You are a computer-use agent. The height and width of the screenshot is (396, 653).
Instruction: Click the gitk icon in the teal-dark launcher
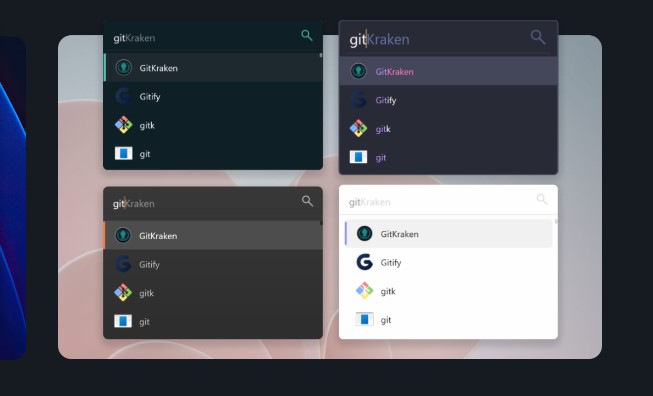pos(124,125)
